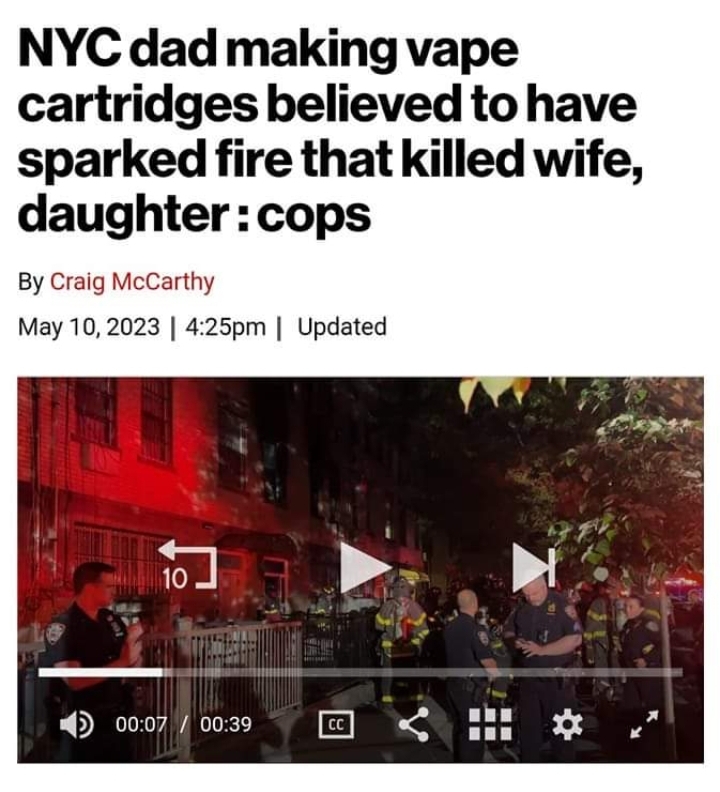
Task: Enter fullscreen with the expand arrows icon
Action: click(644, 724)
